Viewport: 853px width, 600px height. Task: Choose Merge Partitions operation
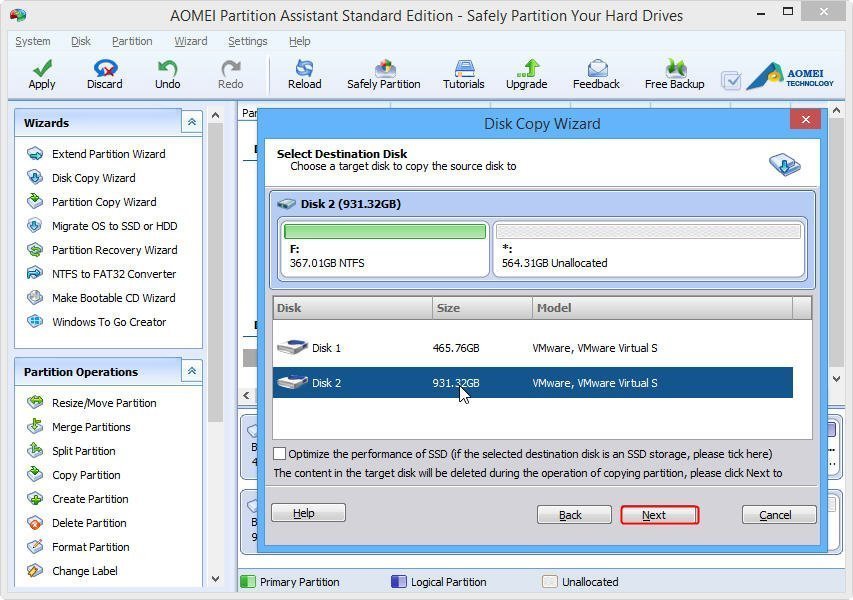[x=78, y=426]
